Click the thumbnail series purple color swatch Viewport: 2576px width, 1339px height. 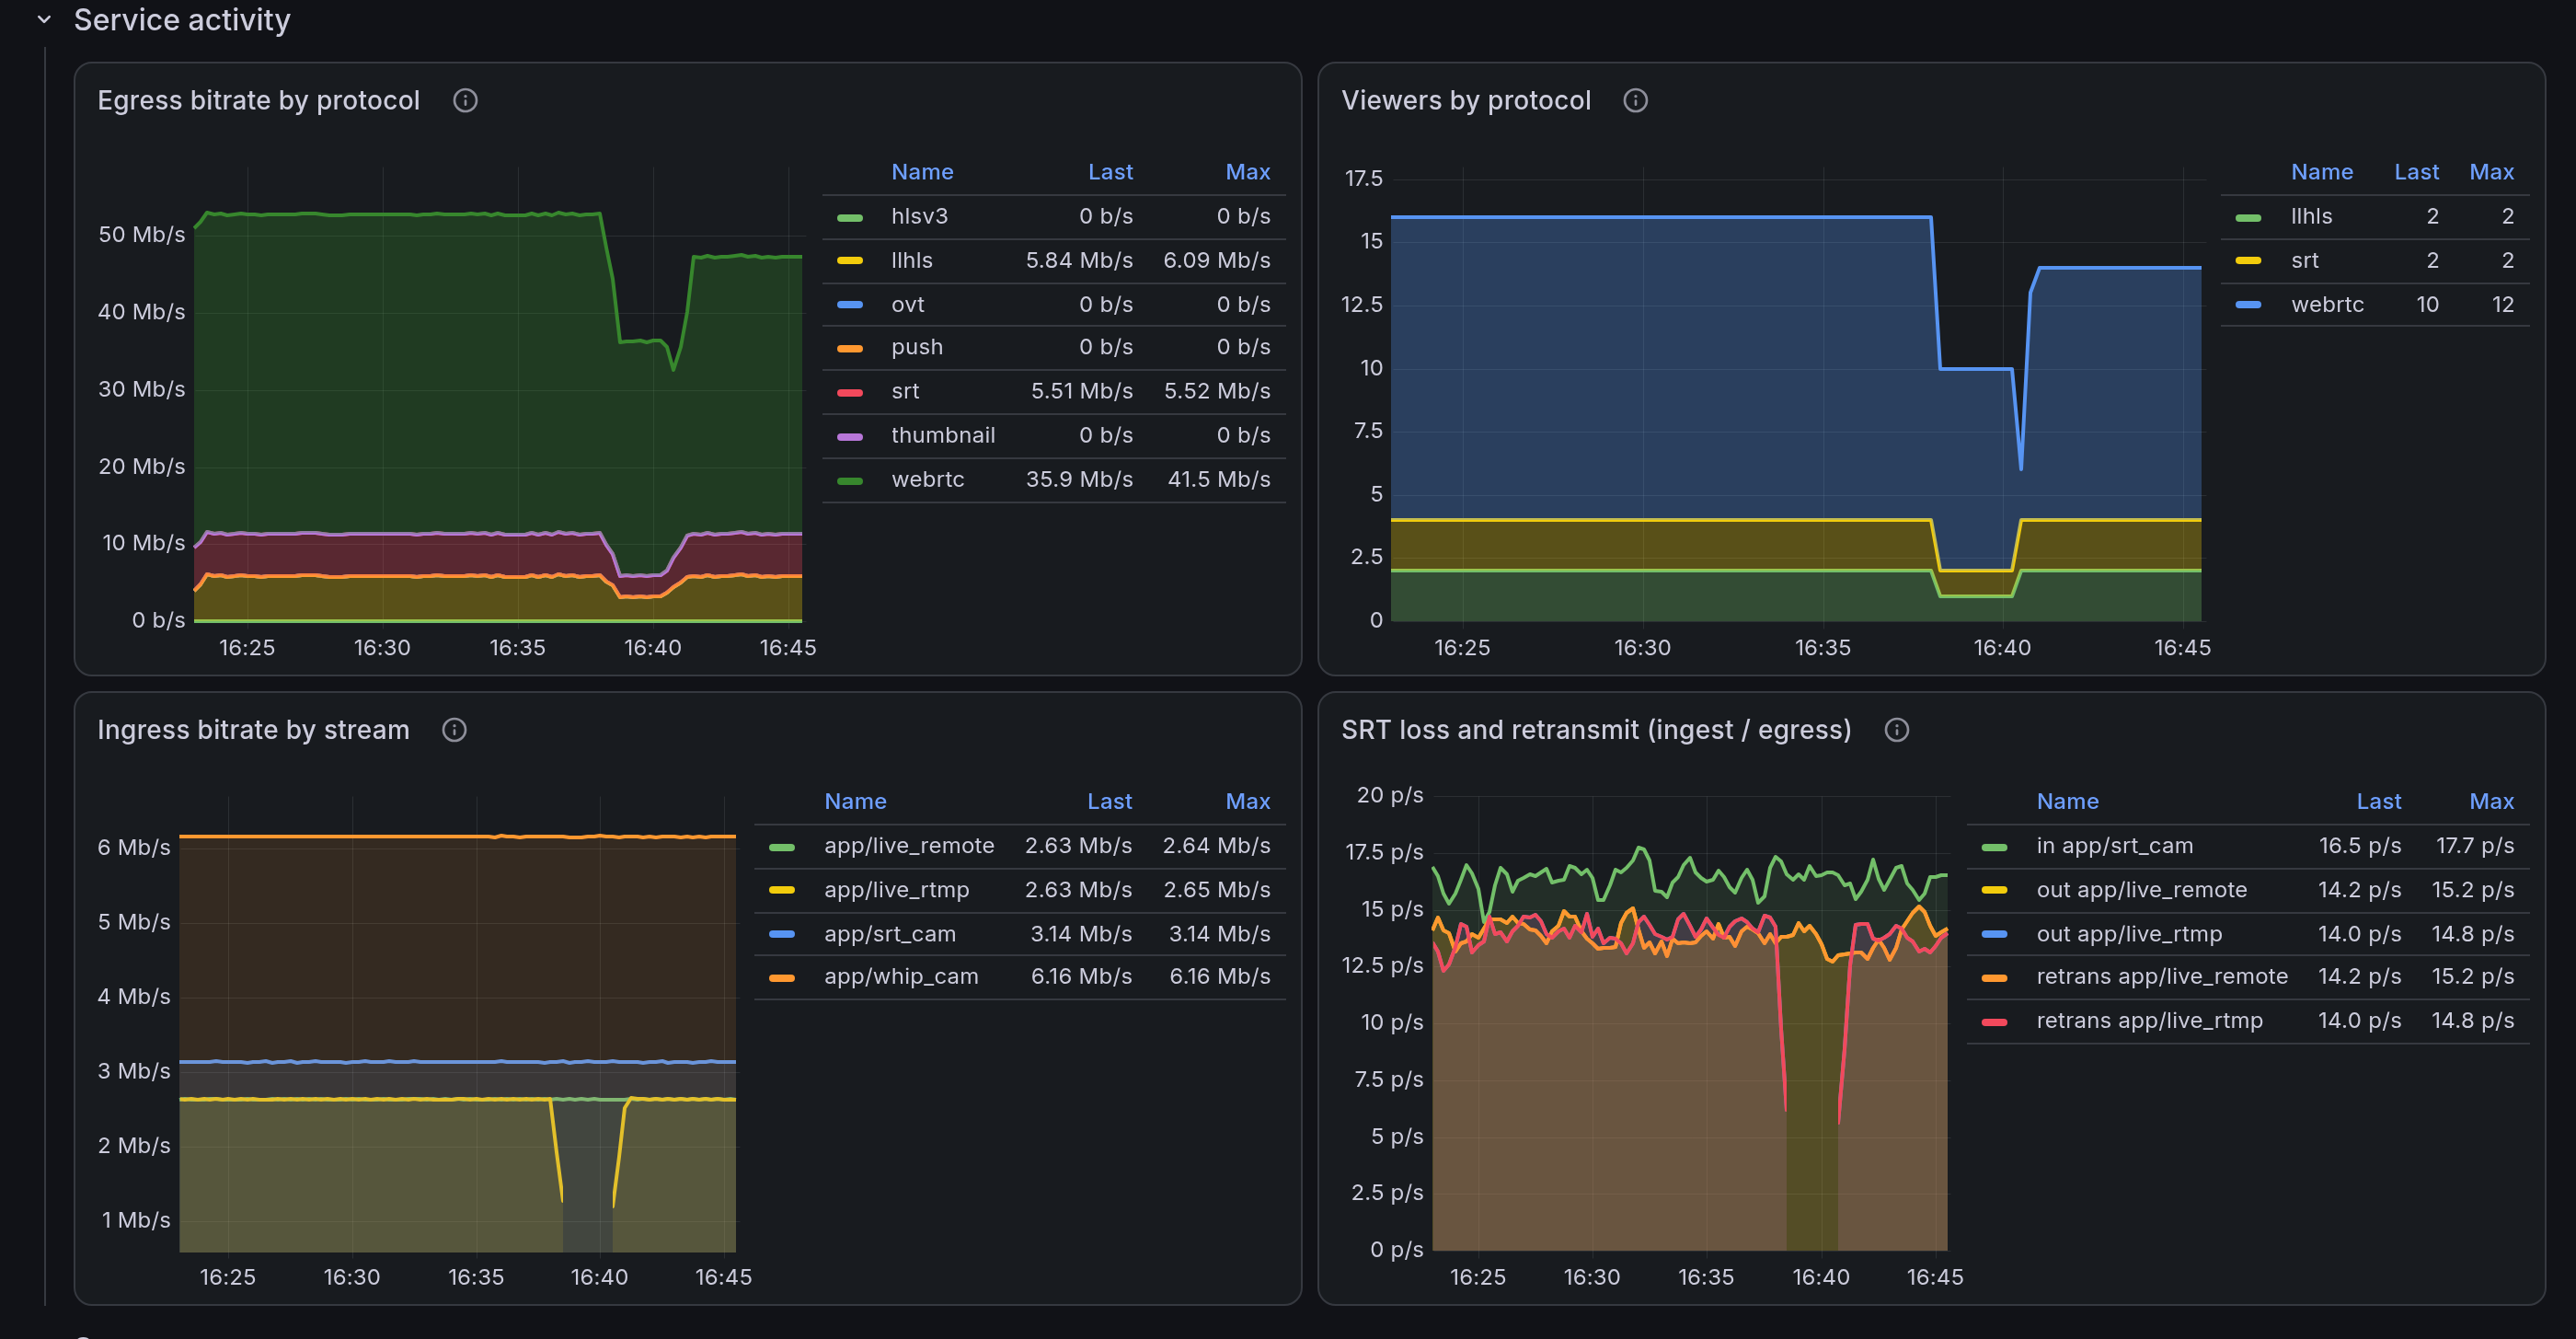[850, 436]
